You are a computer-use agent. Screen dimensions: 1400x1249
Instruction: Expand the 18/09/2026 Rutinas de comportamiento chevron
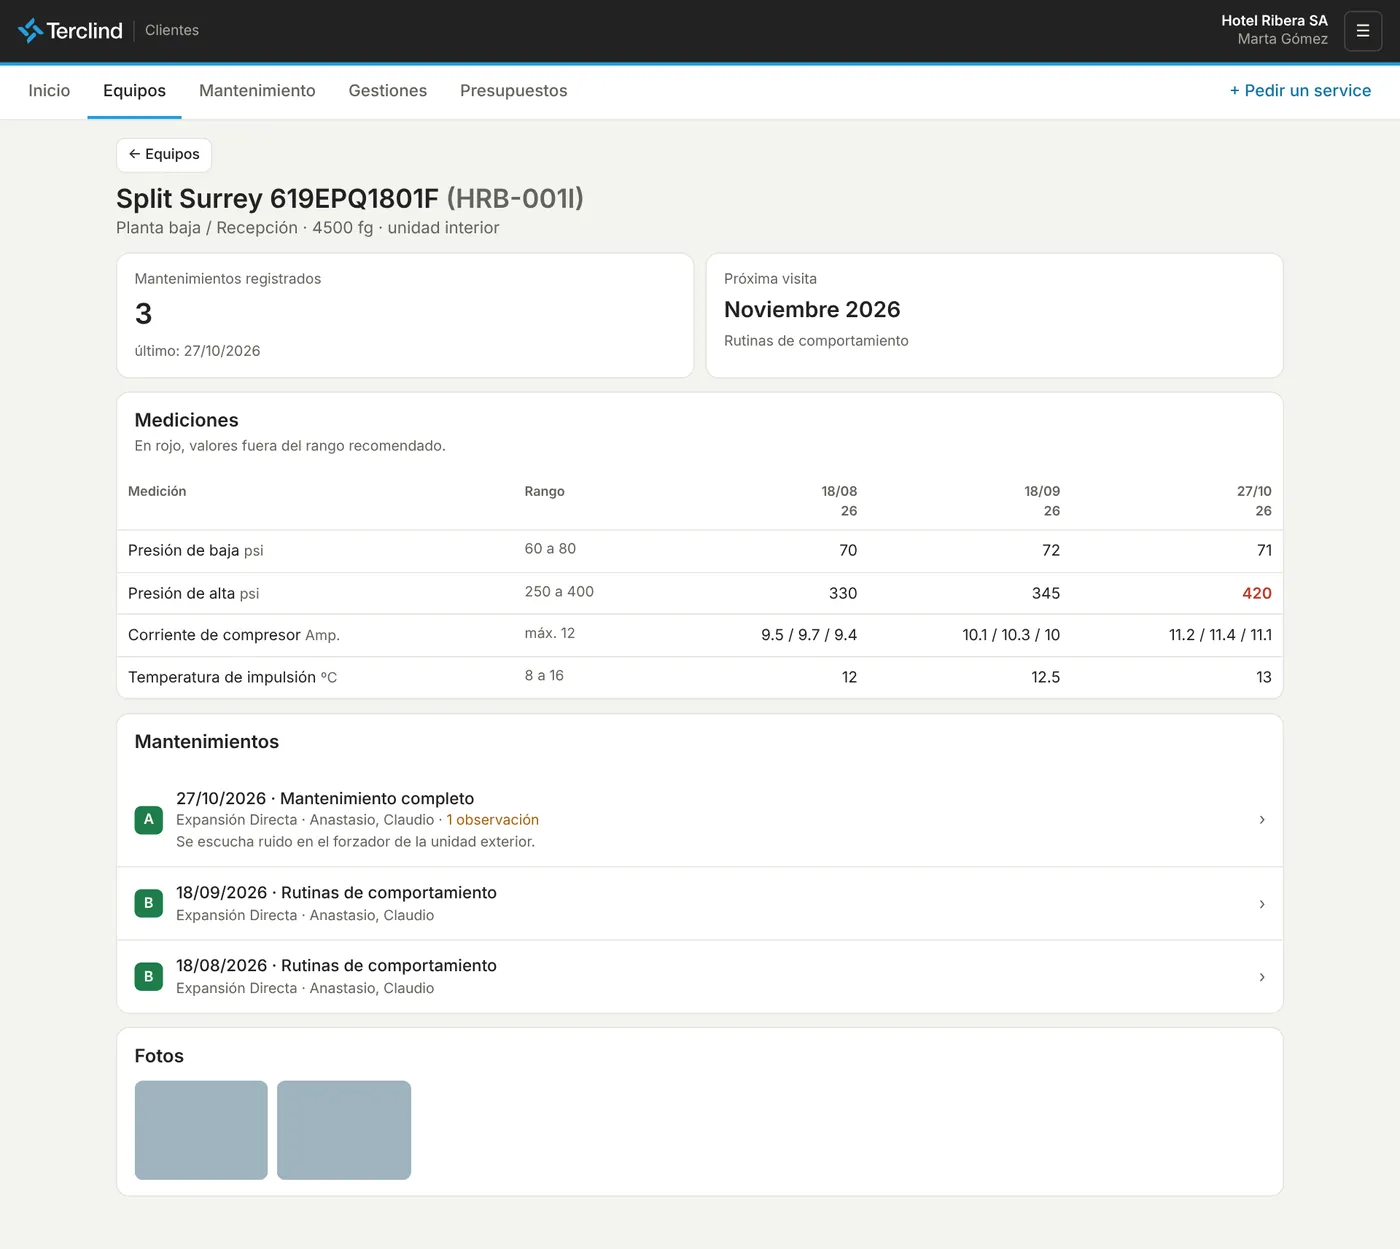(1262, 904)
